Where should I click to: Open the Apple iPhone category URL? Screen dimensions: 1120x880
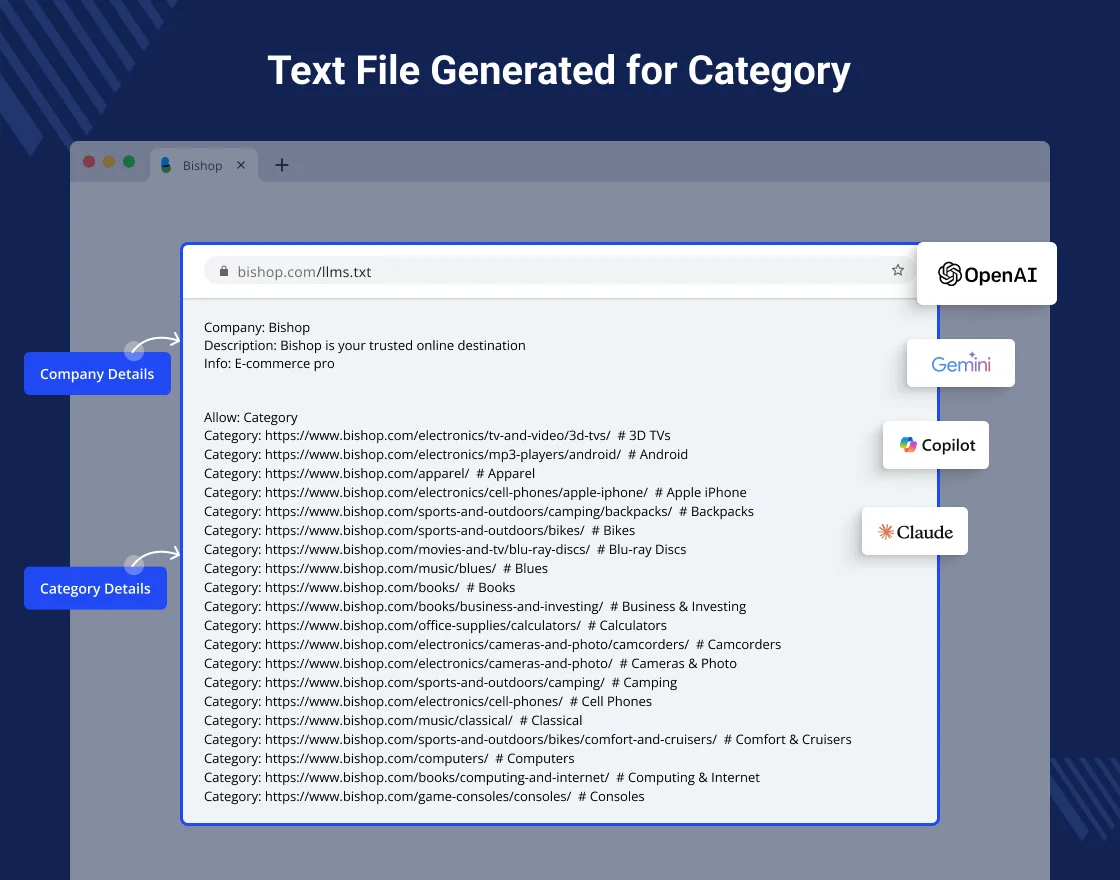[456, 492]
